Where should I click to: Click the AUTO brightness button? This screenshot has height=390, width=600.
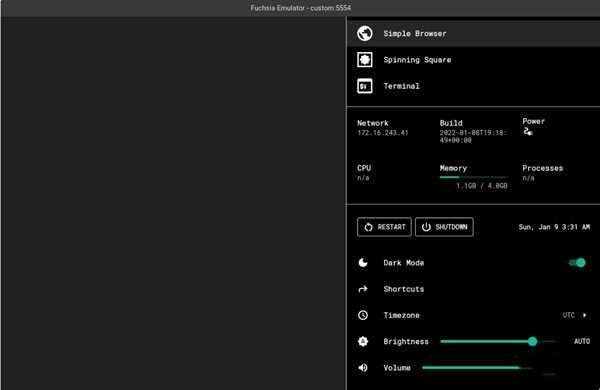coord(582,341)
